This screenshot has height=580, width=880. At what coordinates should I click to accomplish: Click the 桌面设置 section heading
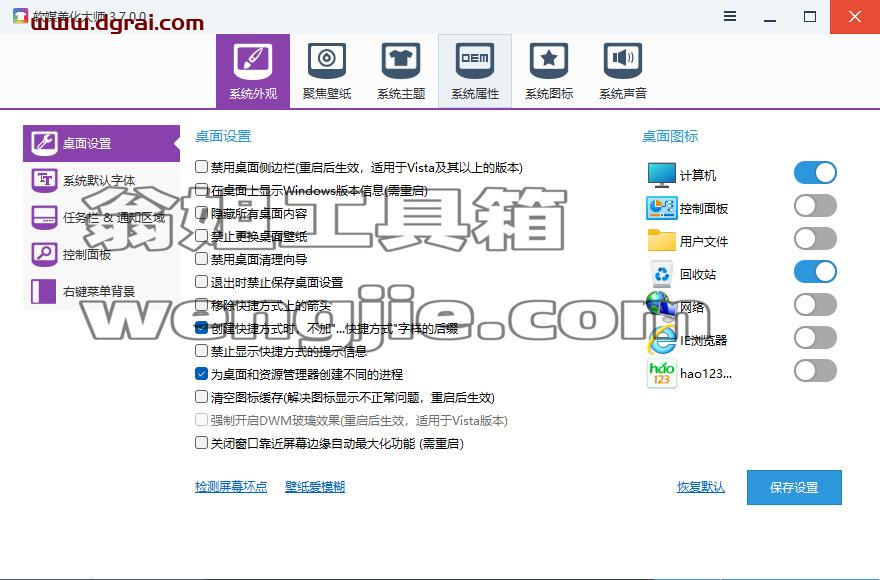223,136
